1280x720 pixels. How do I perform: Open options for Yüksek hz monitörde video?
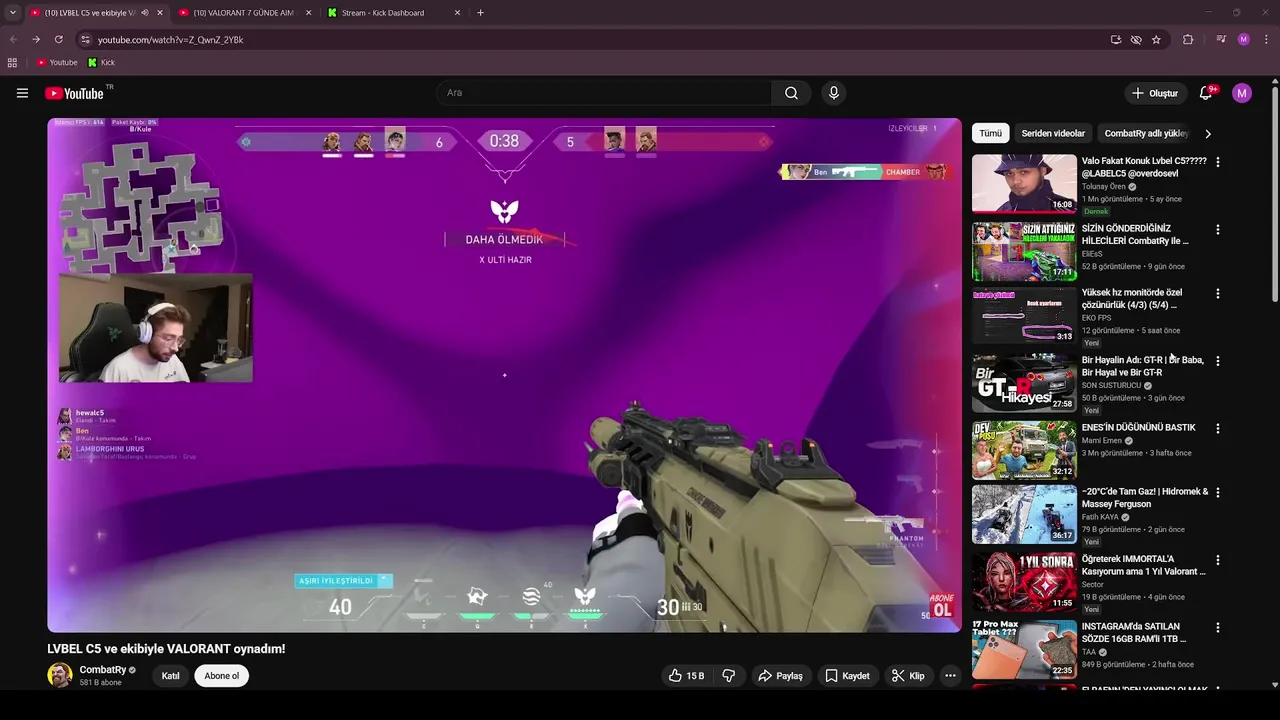[1217, 294]
